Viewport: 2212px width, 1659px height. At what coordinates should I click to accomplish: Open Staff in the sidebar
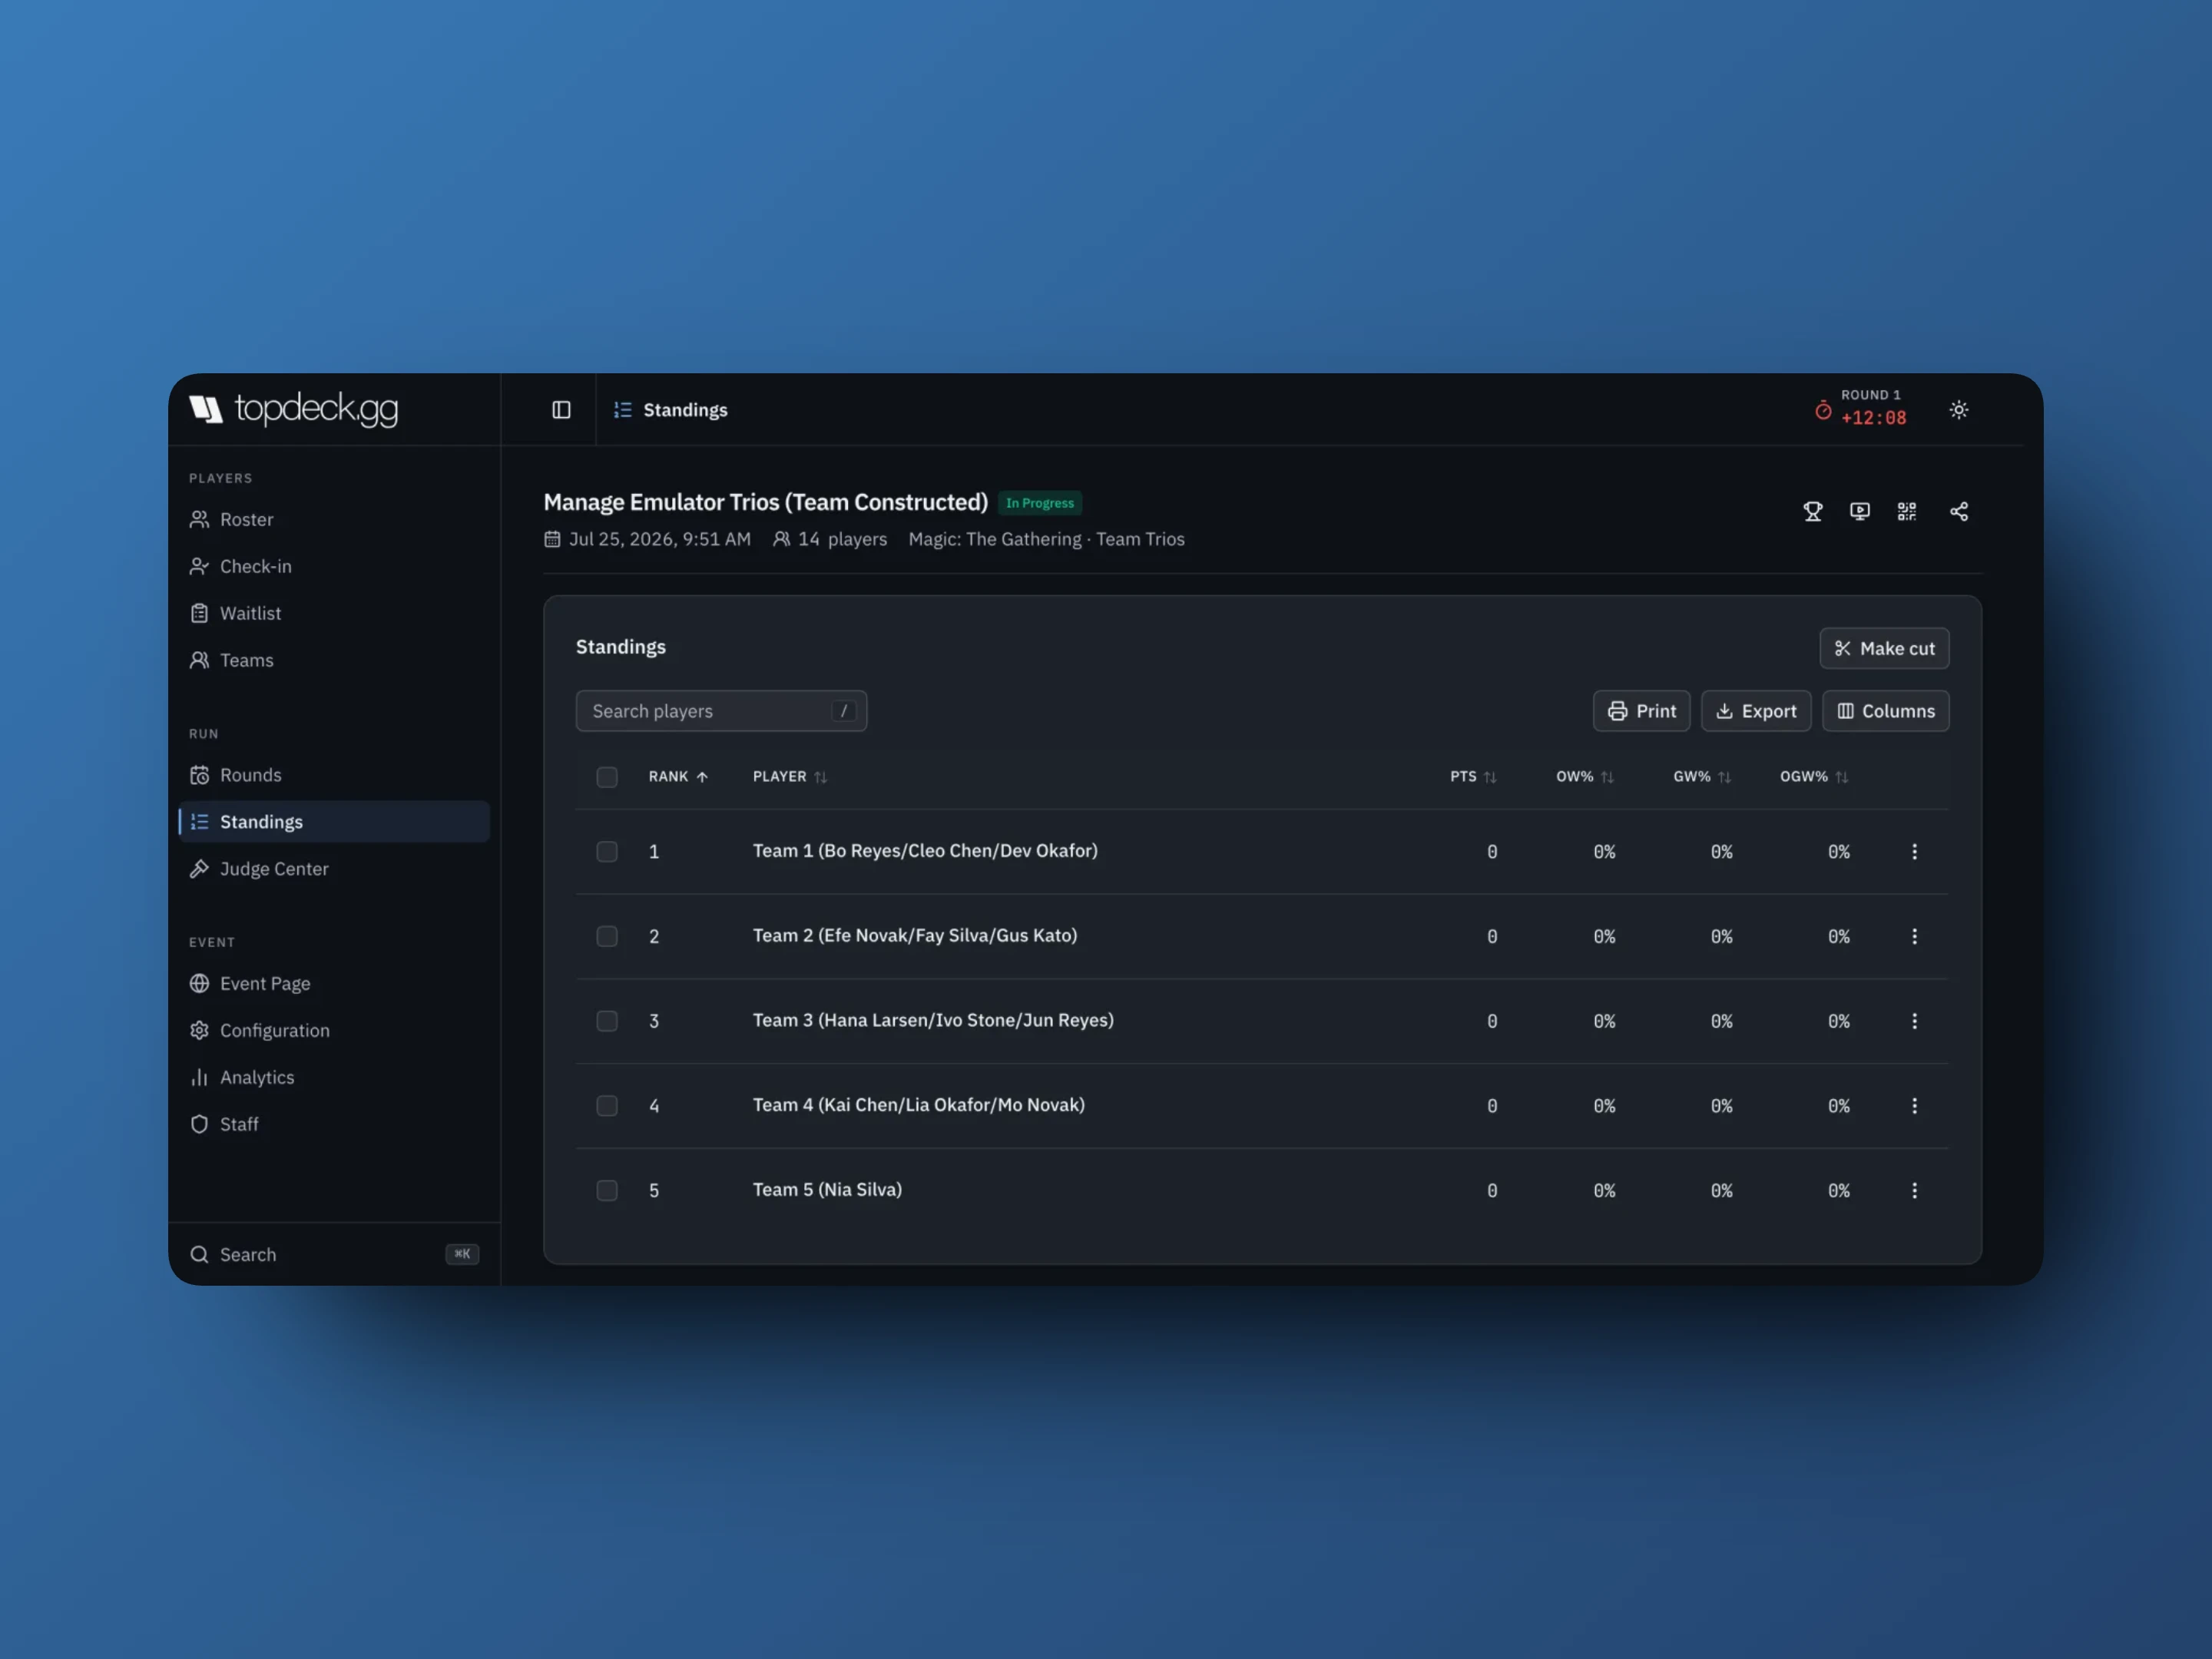pos(334,1124)
